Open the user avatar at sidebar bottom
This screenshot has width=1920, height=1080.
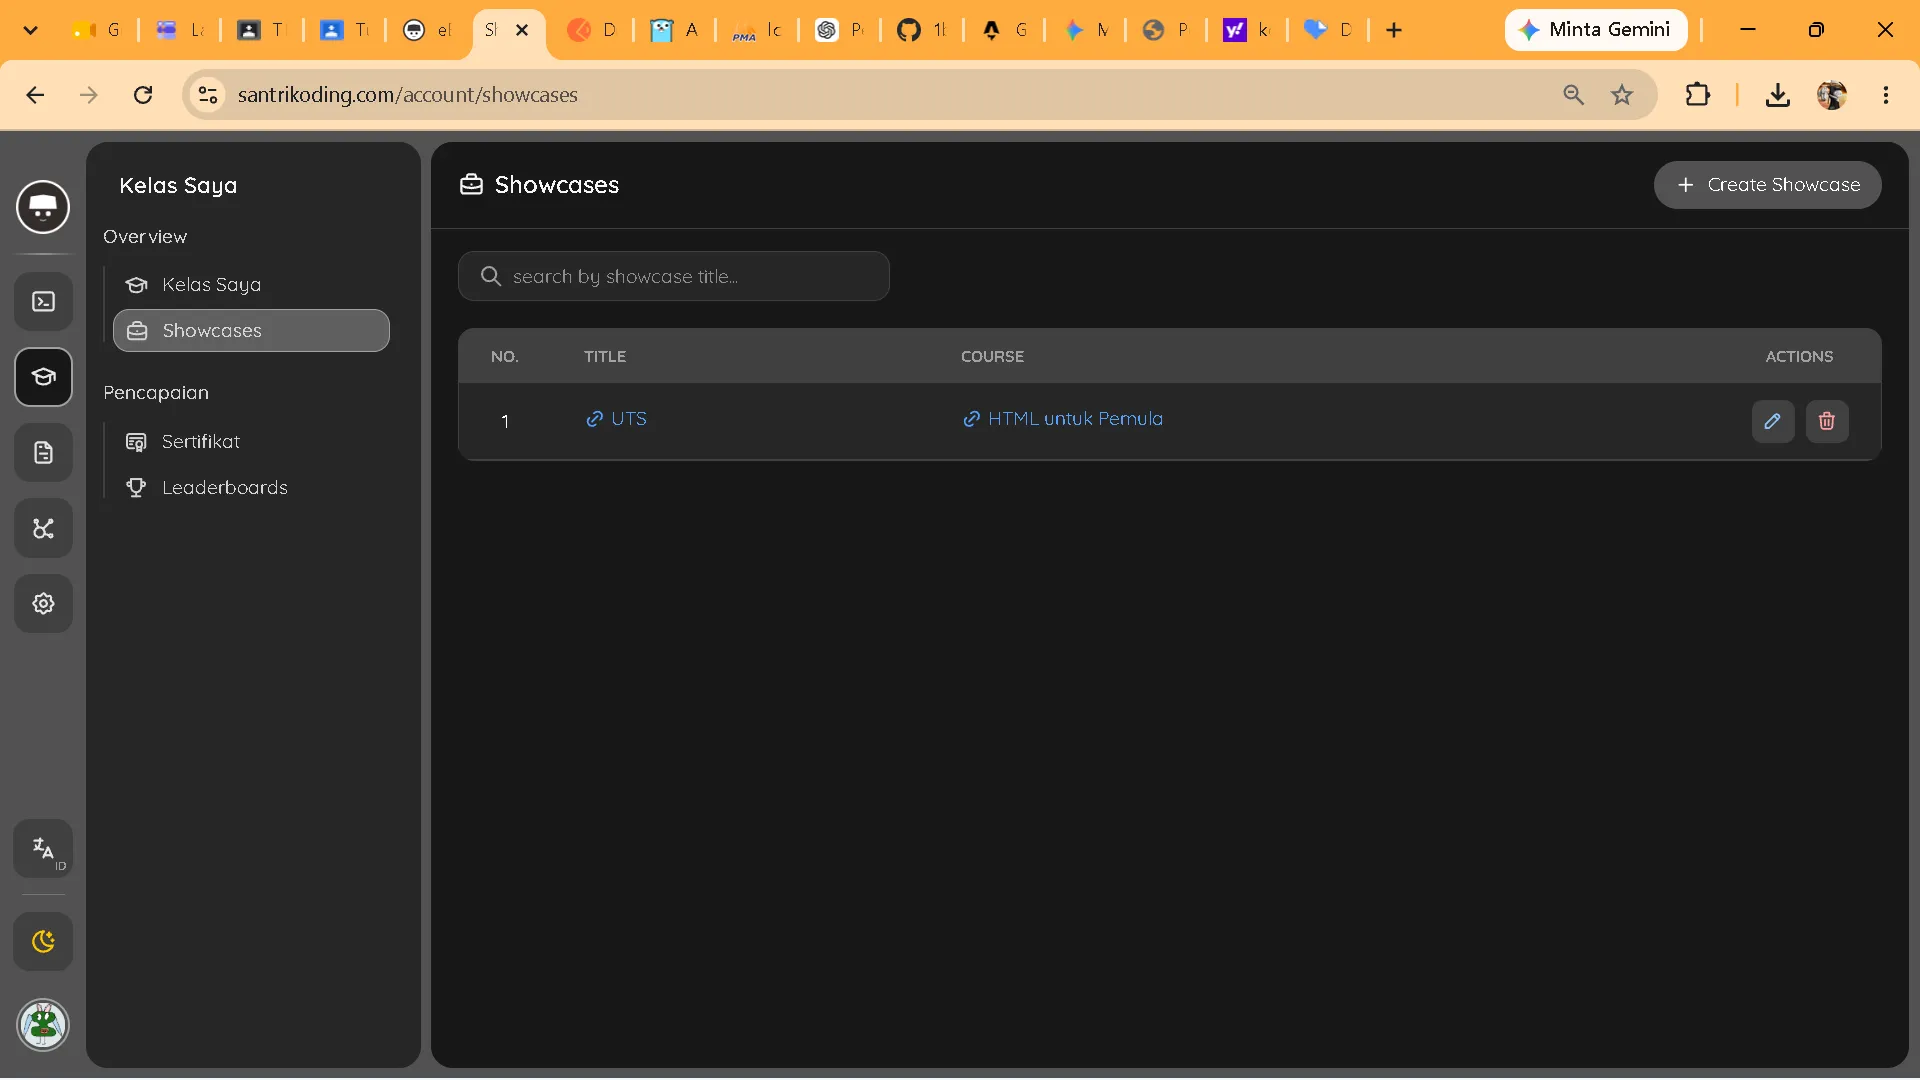tap(43, 1025)
